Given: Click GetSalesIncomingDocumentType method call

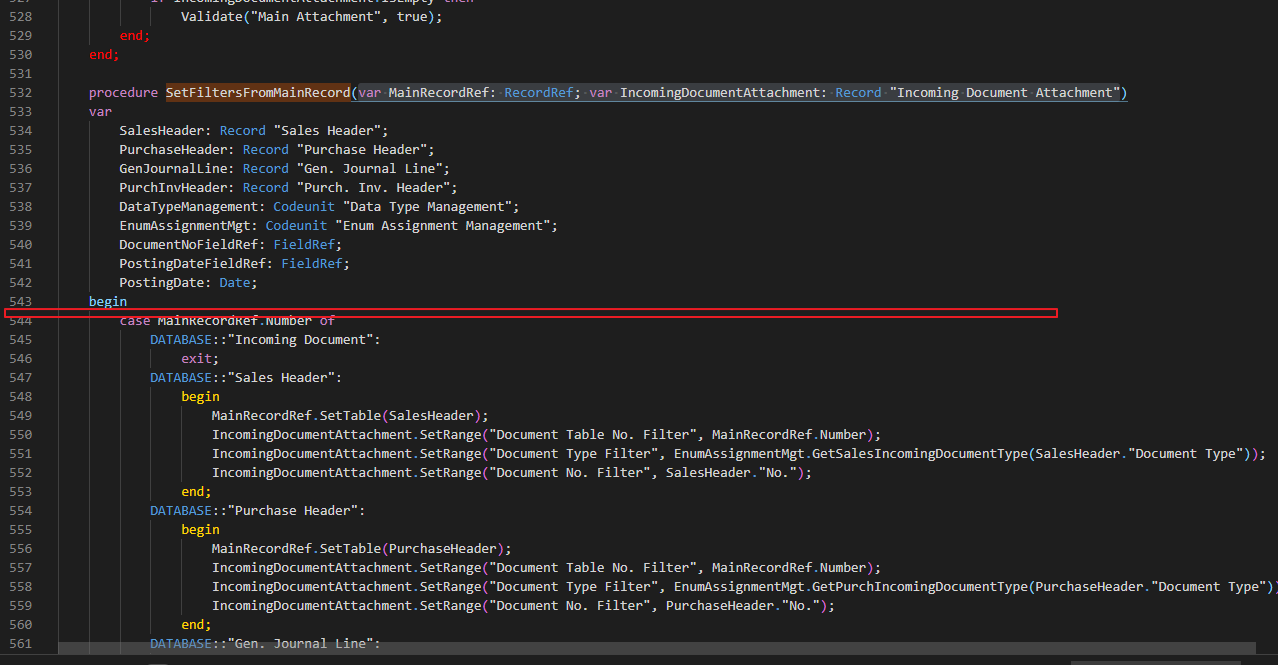Looking at the screenshot, I should pos(926,454).
